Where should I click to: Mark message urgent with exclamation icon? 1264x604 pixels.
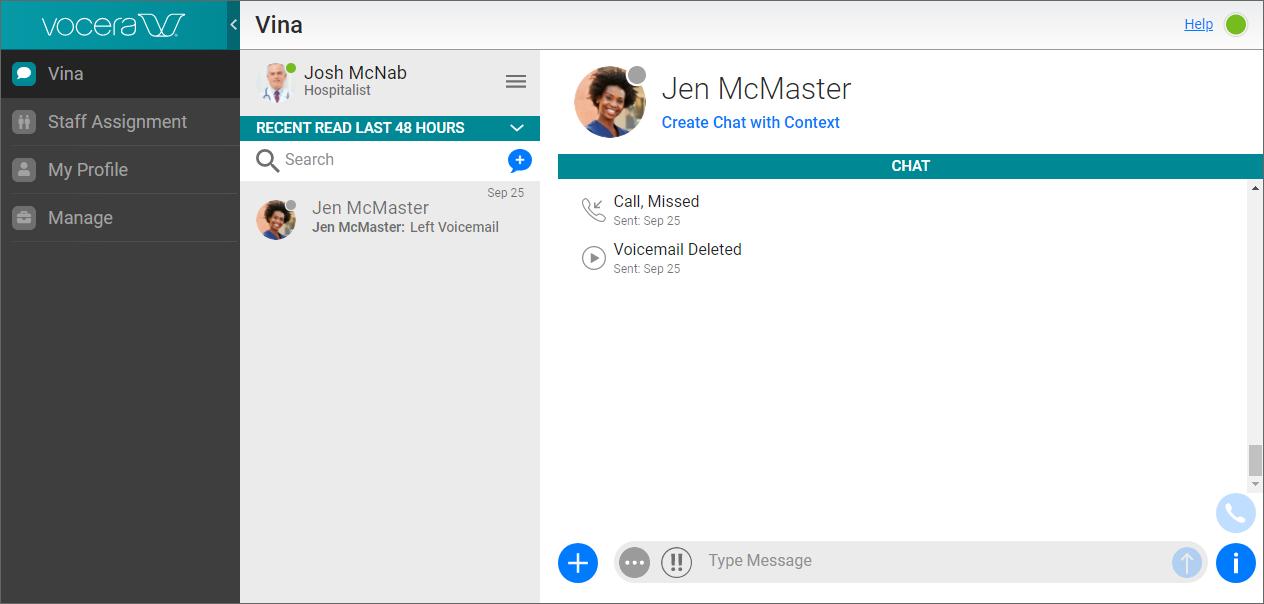point(676,562)
